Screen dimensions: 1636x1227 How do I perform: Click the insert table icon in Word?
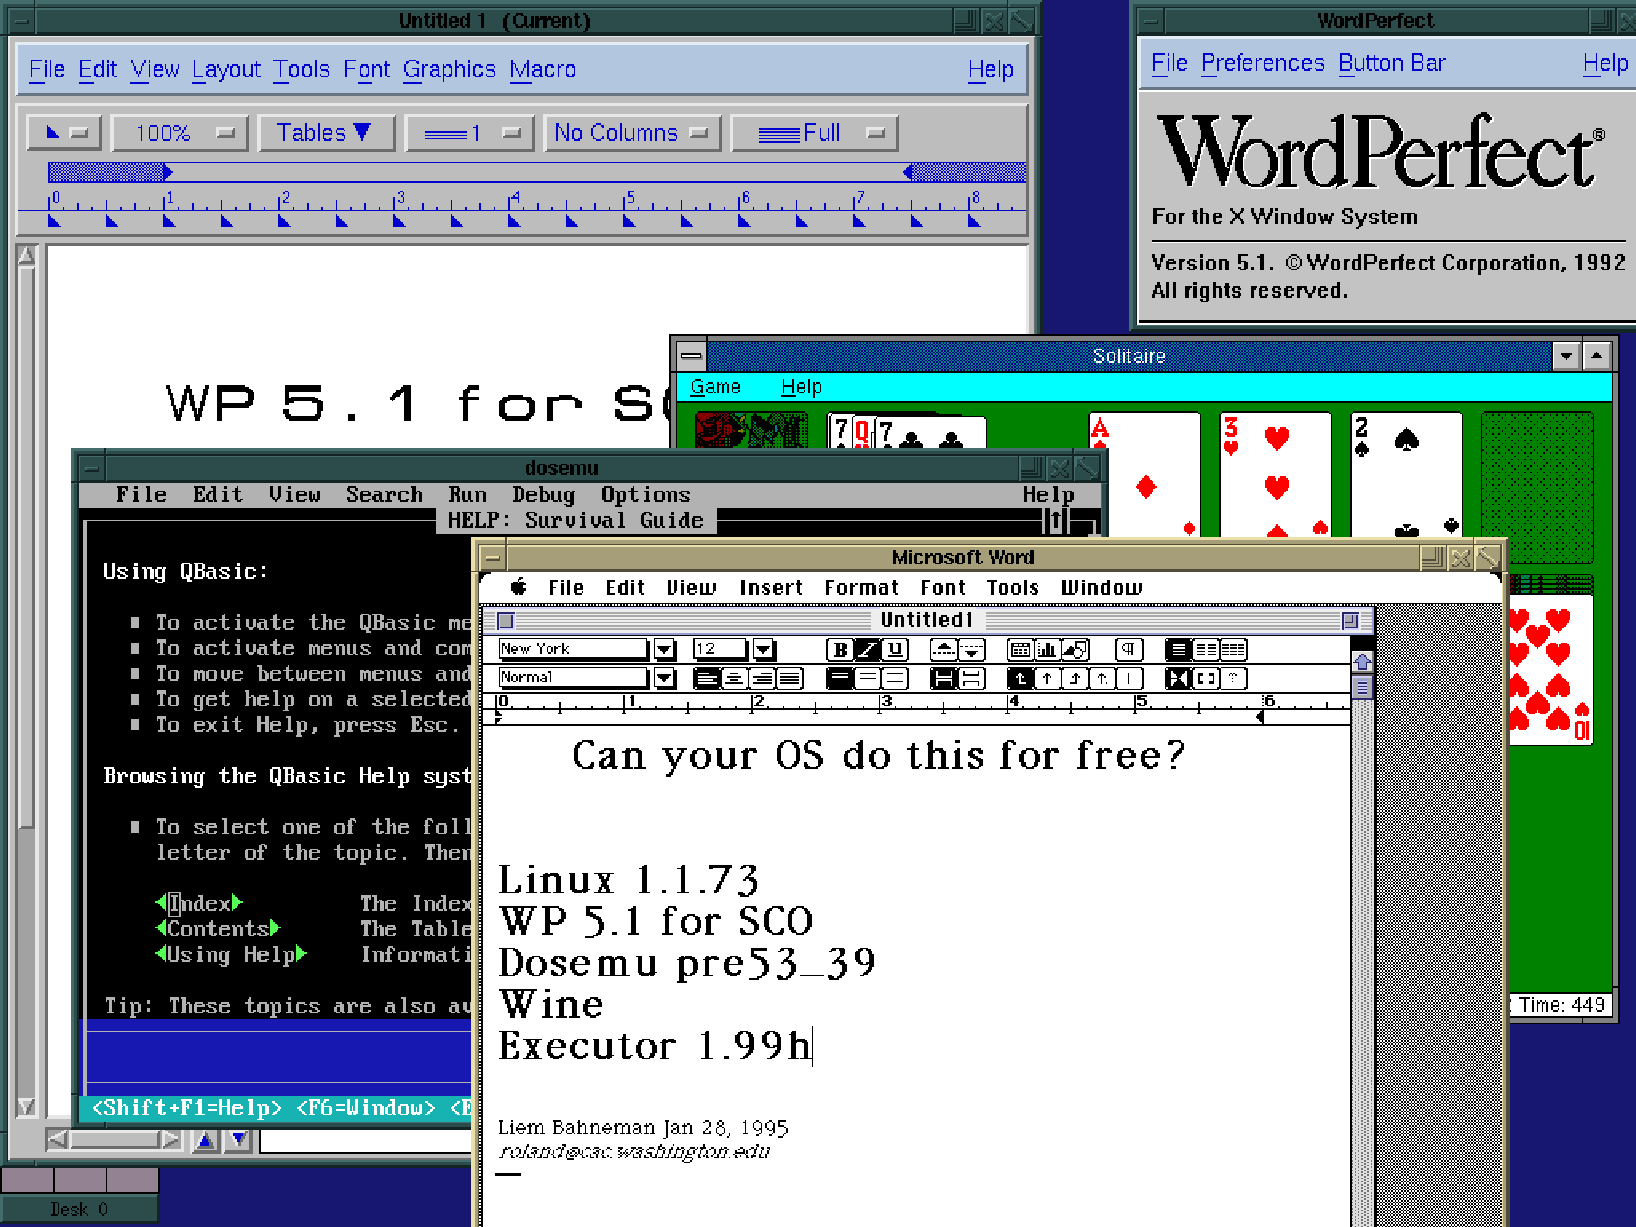[1020, 650]
